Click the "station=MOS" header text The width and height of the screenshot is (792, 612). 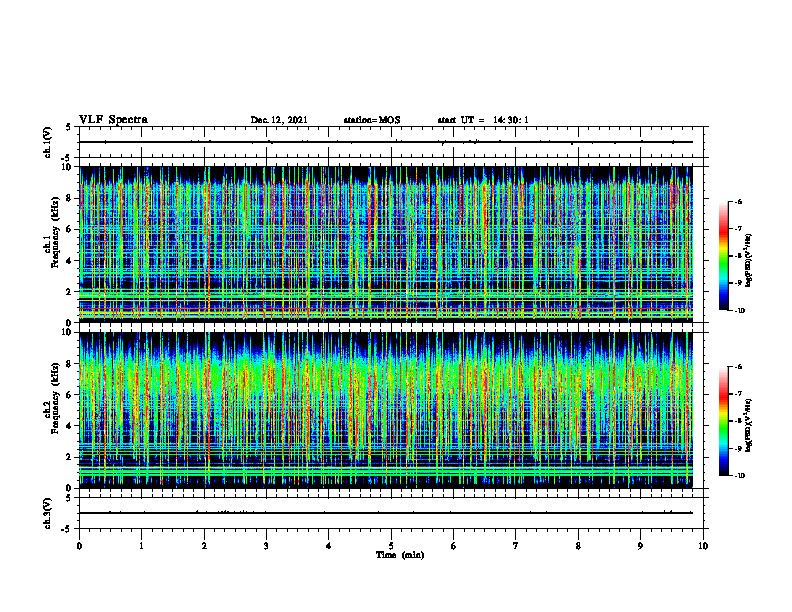[372, 120]
